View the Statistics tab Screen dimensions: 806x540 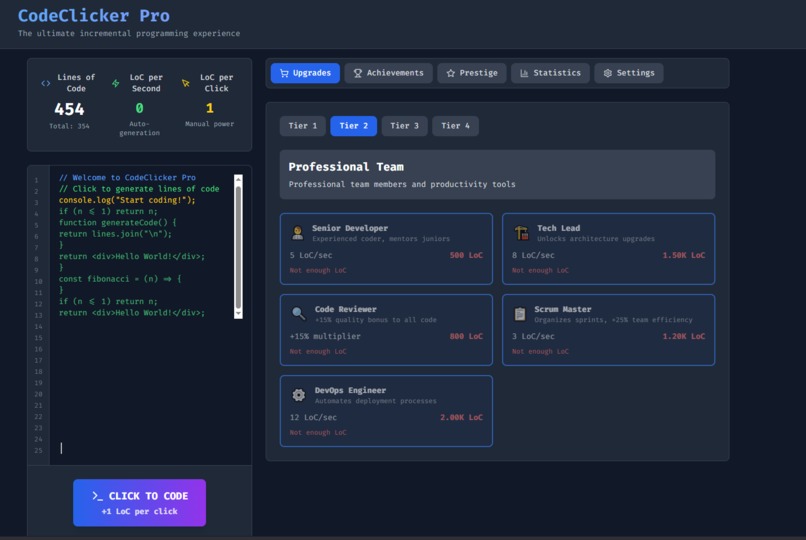pos(549,73)
